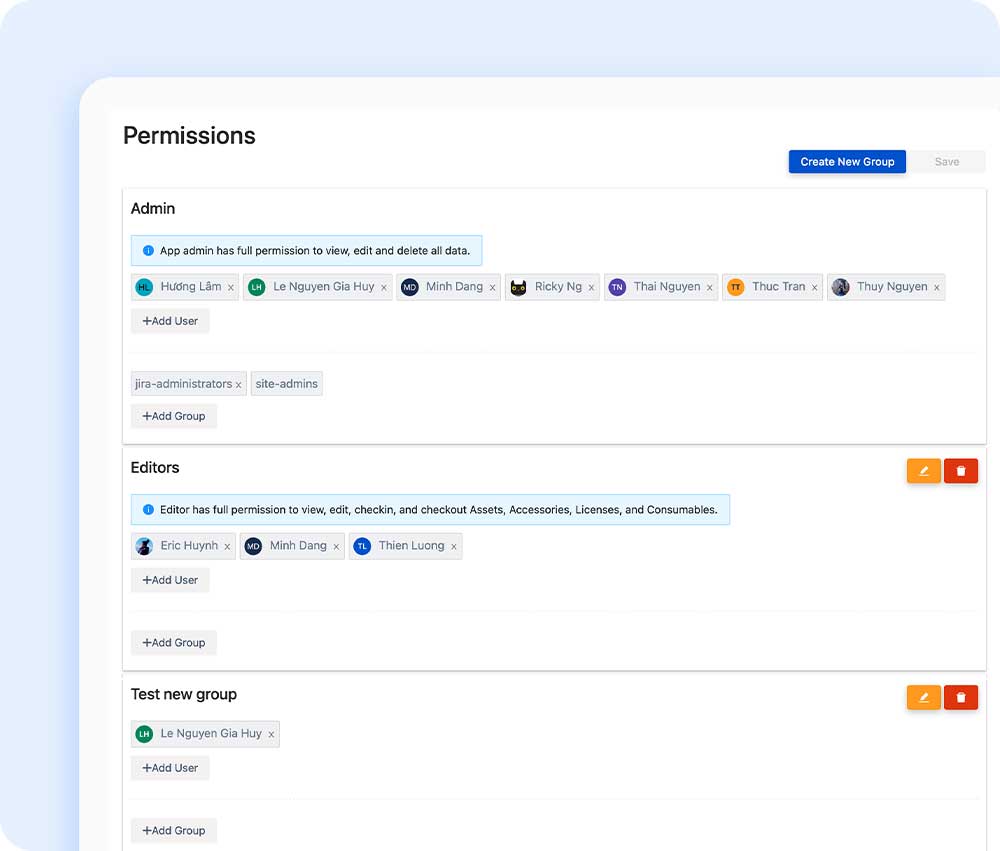Click the jira-administrators group name
This screenshot has height=851, width=1000.
coord(184,383)
